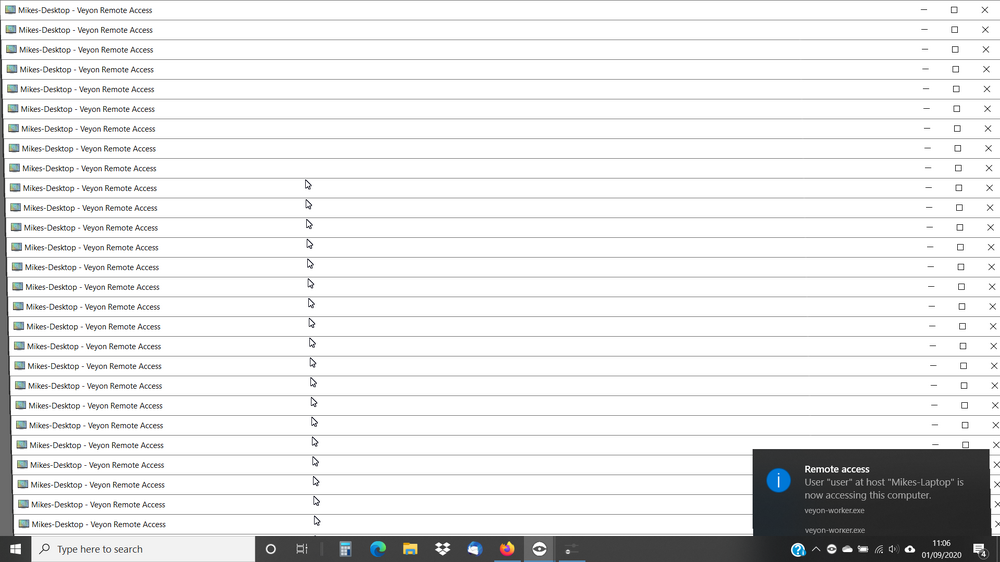Click the cloud upload tray icon
The height and width of the screenshot is (562, 1000).
(909, 549)
